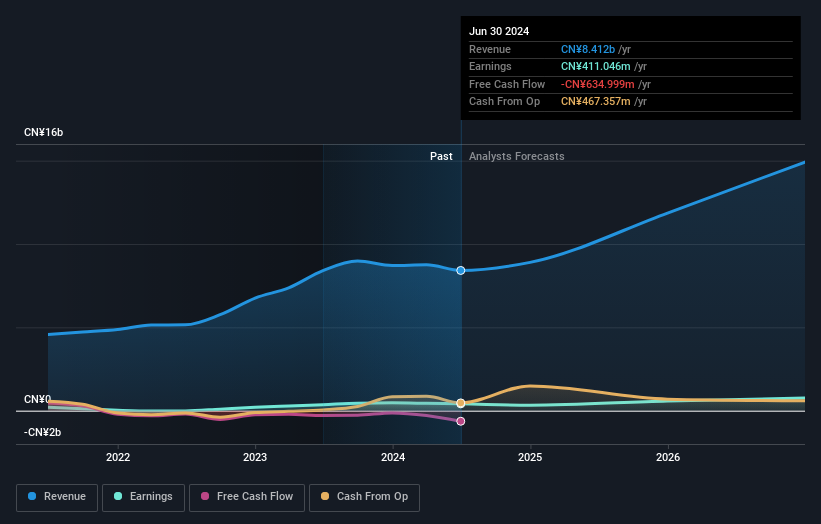
Task: Click the CN¥411.046m earnings value
Action: pyautogui.click(x=596, y=66)
